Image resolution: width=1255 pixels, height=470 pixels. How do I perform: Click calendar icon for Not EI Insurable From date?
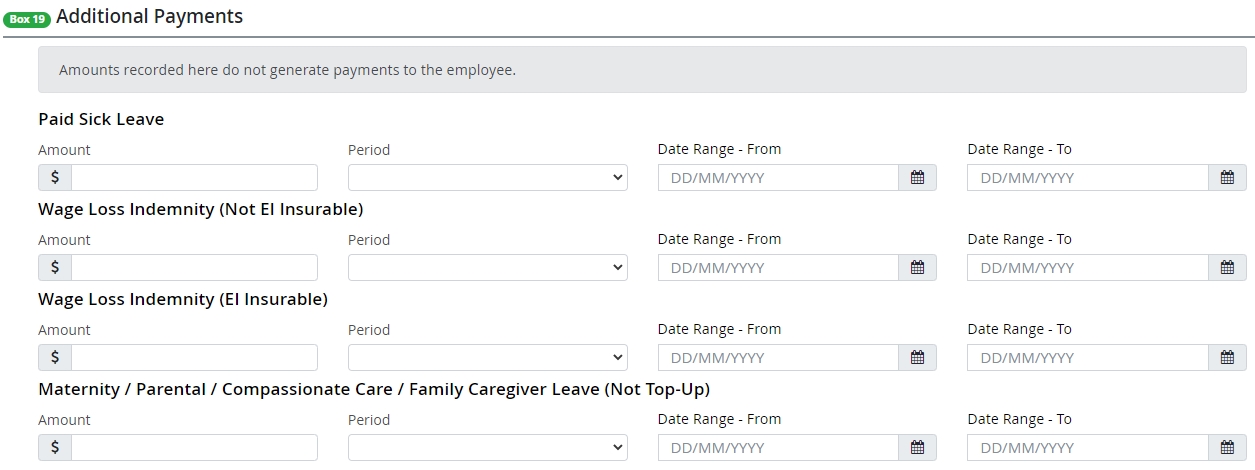point(917,268)
